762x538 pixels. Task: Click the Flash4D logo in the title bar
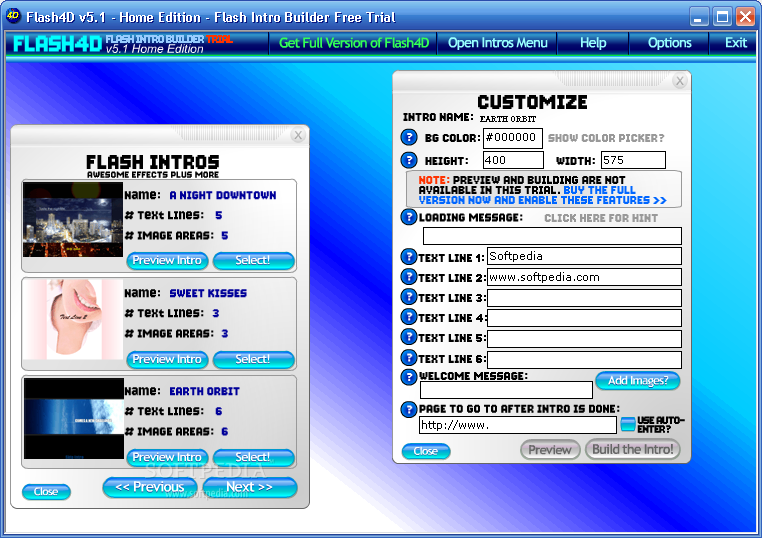[13, 16]
